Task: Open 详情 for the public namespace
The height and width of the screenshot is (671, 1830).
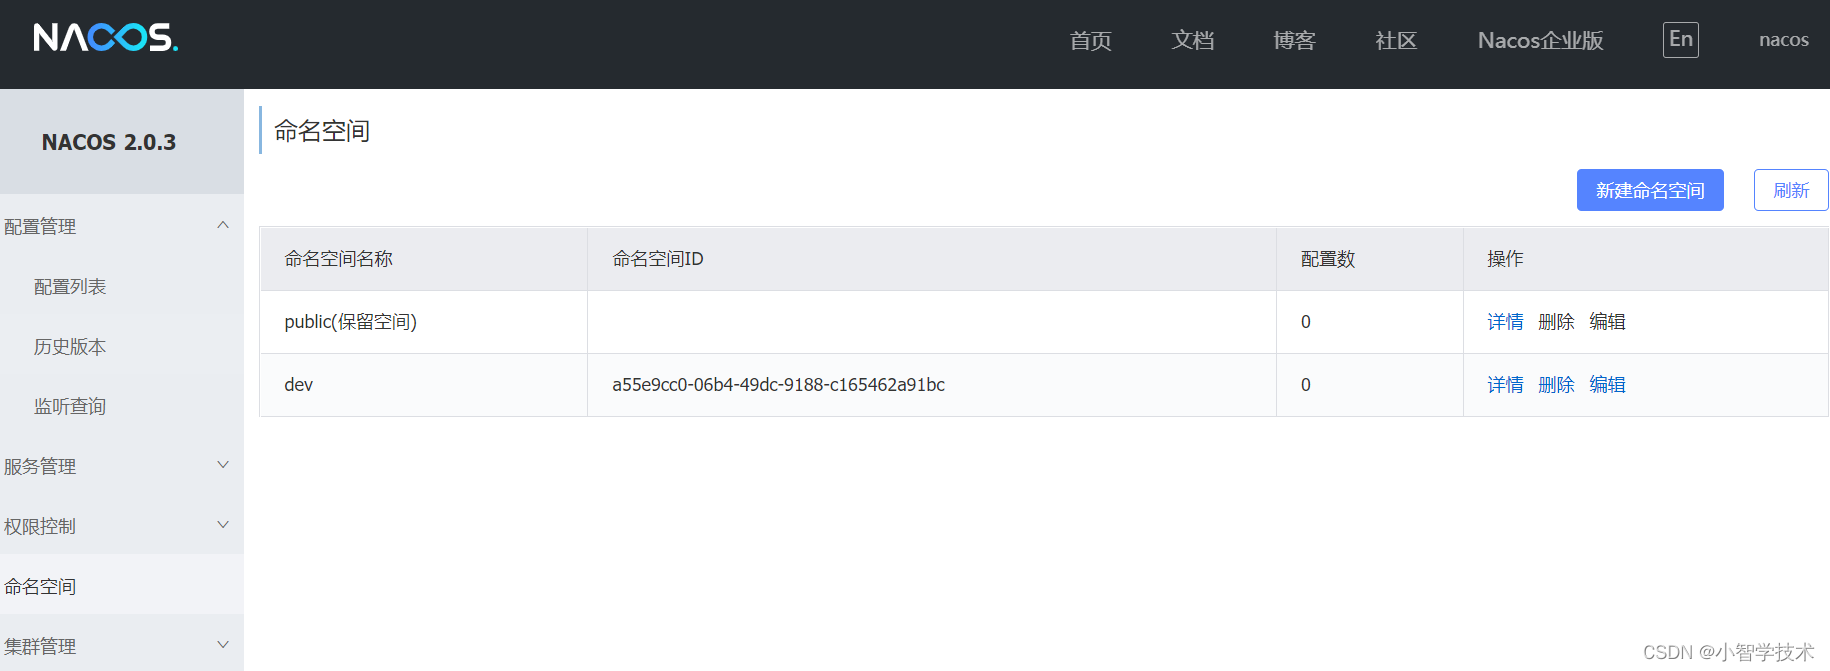Action: point(1505,322)
